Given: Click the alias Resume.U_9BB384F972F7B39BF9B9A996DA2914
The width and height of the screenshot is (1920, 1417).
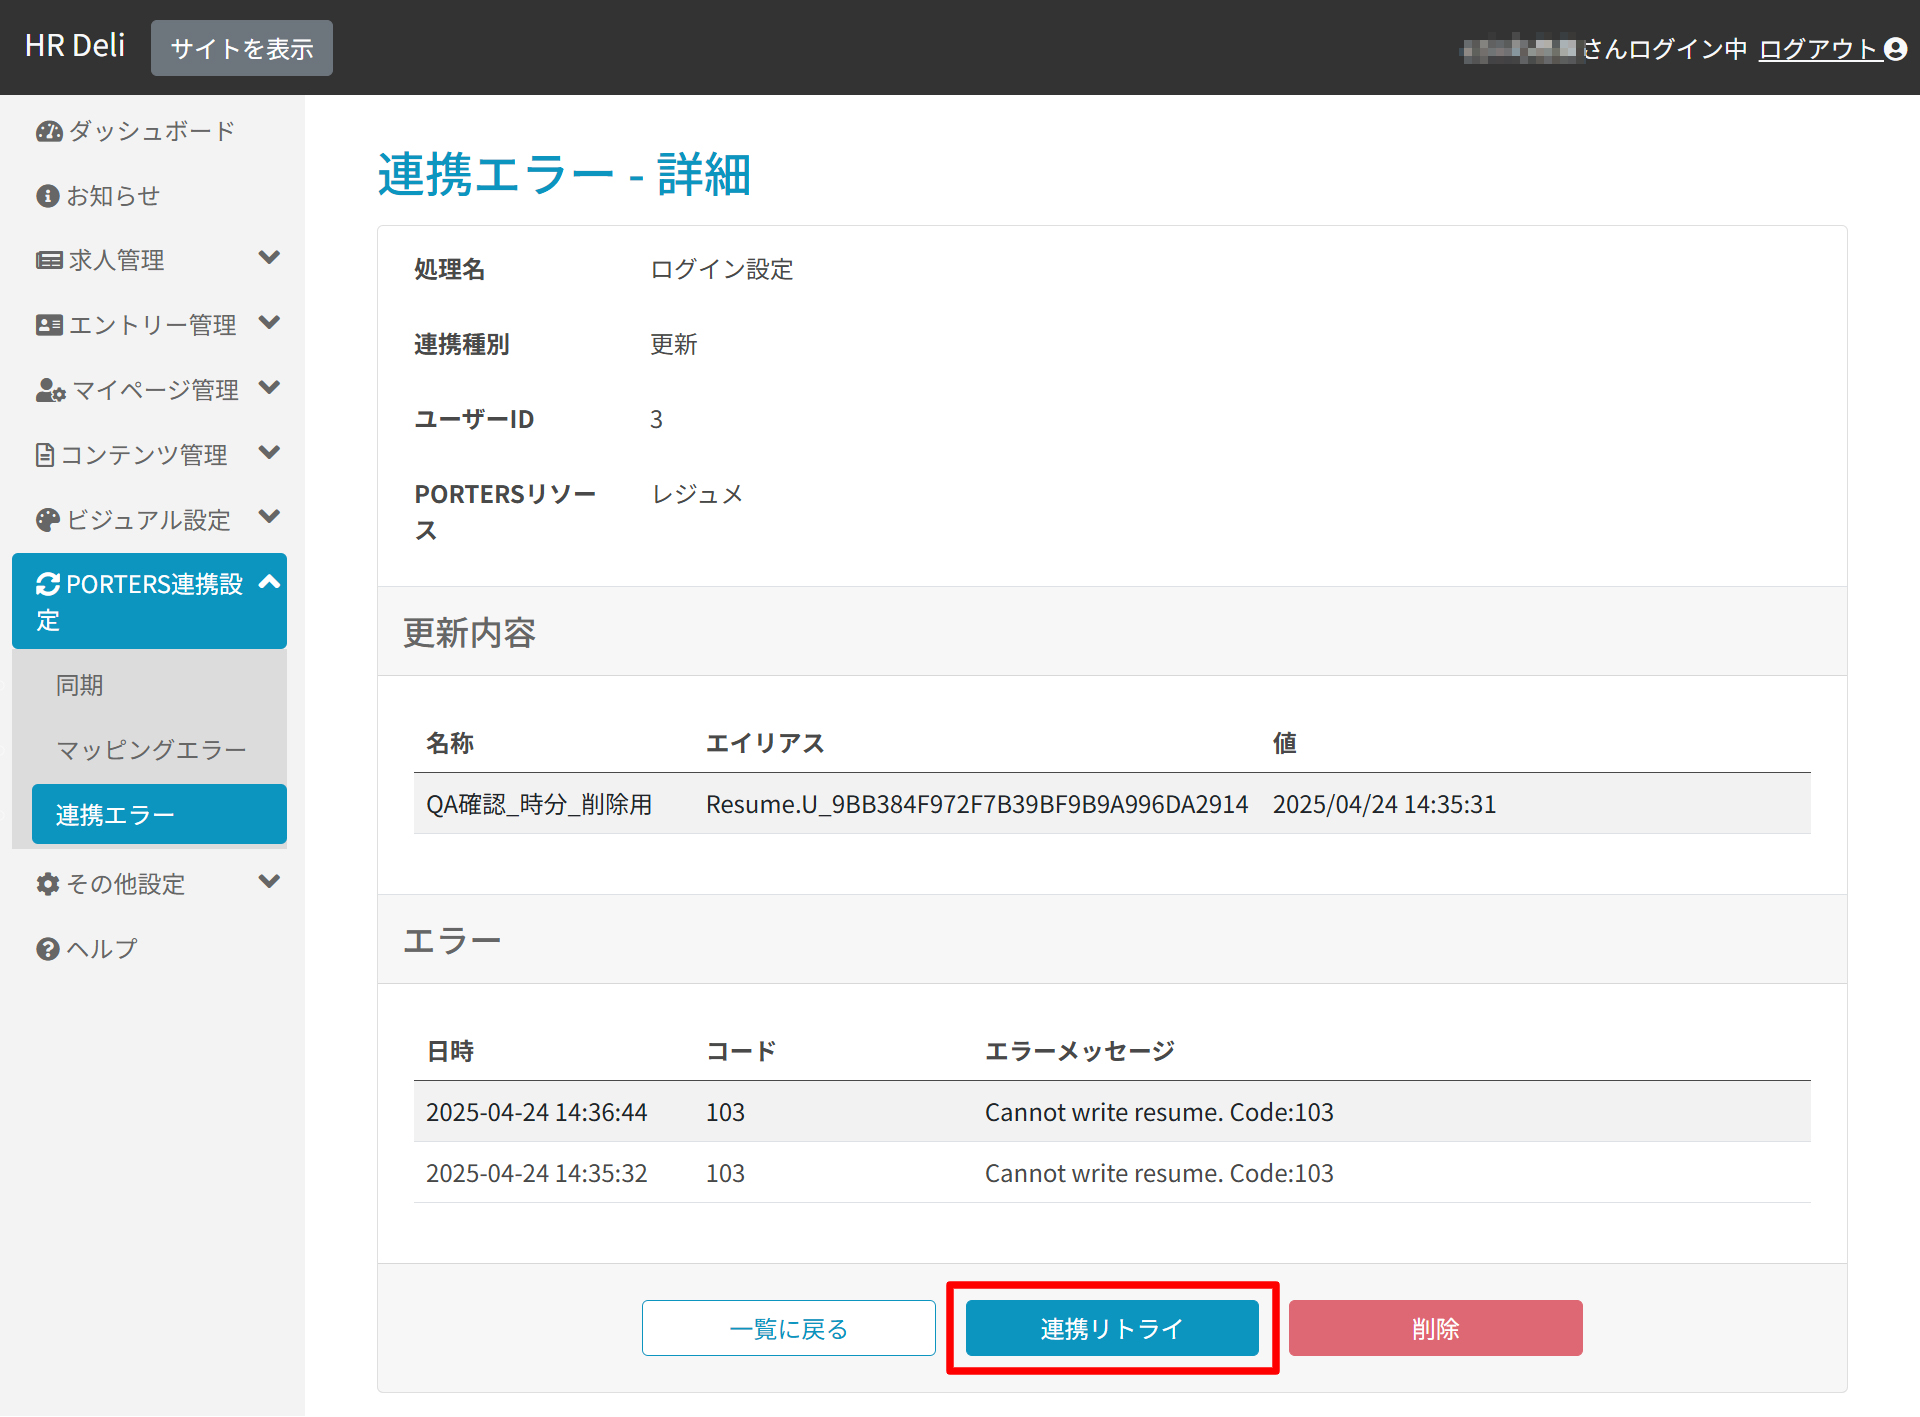Looking at the screenshot, I should pos(977,805).
